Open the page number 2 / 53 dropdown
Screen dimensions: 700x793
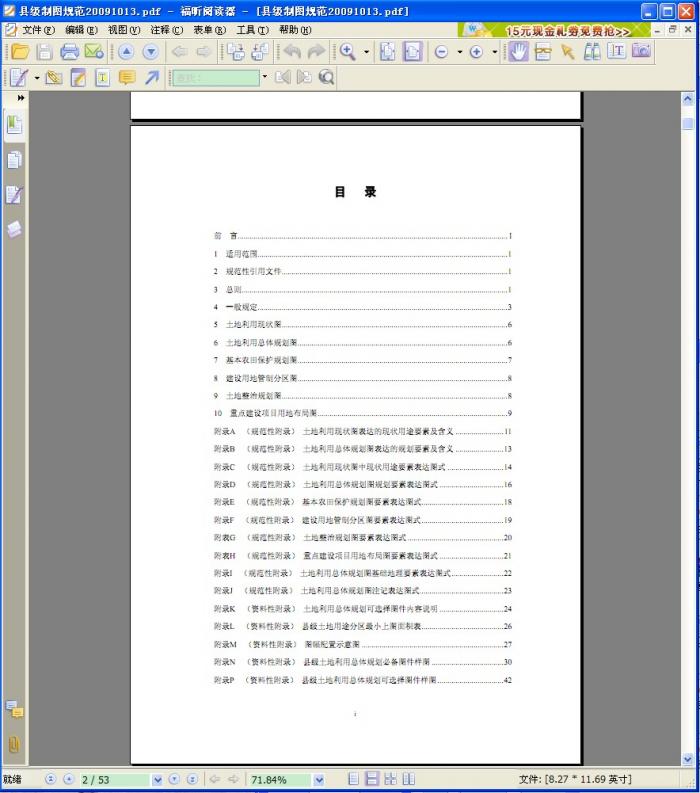[157, 779]
